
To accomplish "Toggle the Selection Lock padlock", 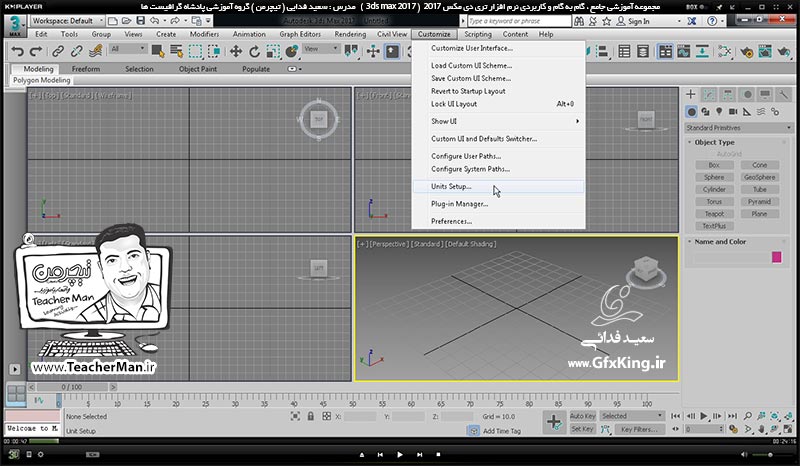I will point(311,416).
